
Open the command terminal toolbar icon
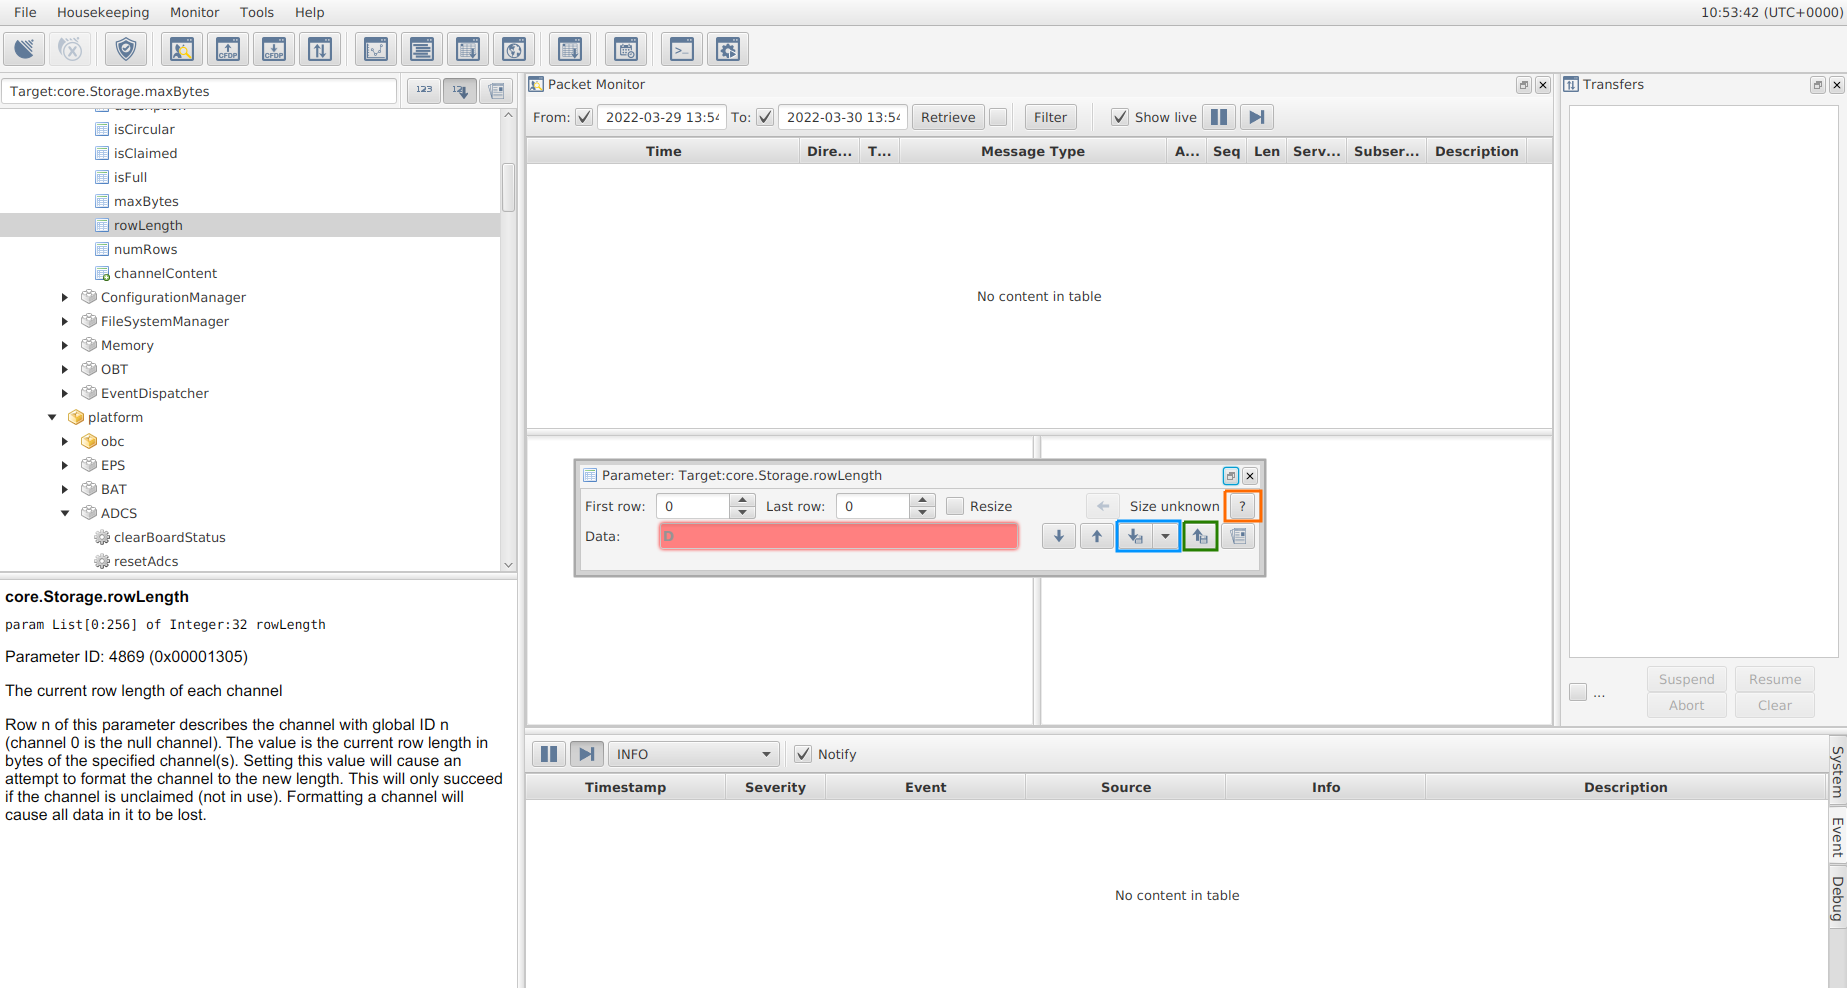click(682, 49)
